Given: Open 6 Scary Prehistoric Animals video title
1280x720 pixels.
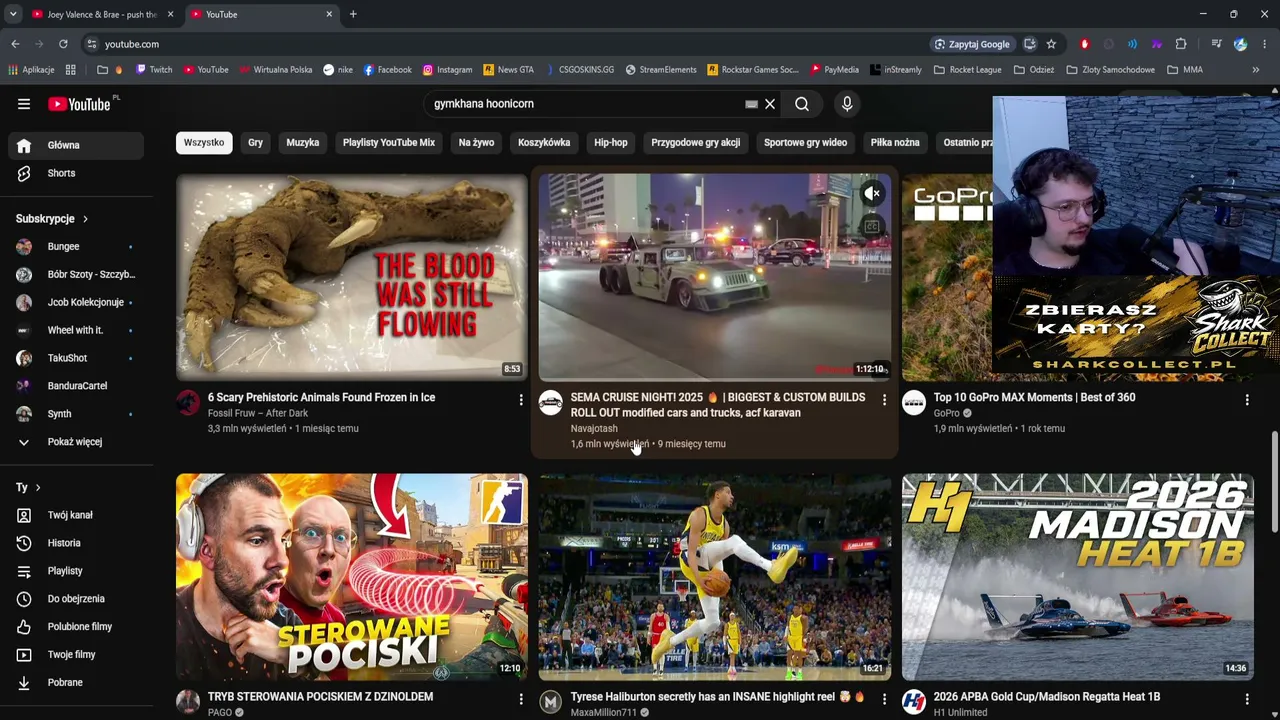Looking at the screenshot, I should [322, 398].
